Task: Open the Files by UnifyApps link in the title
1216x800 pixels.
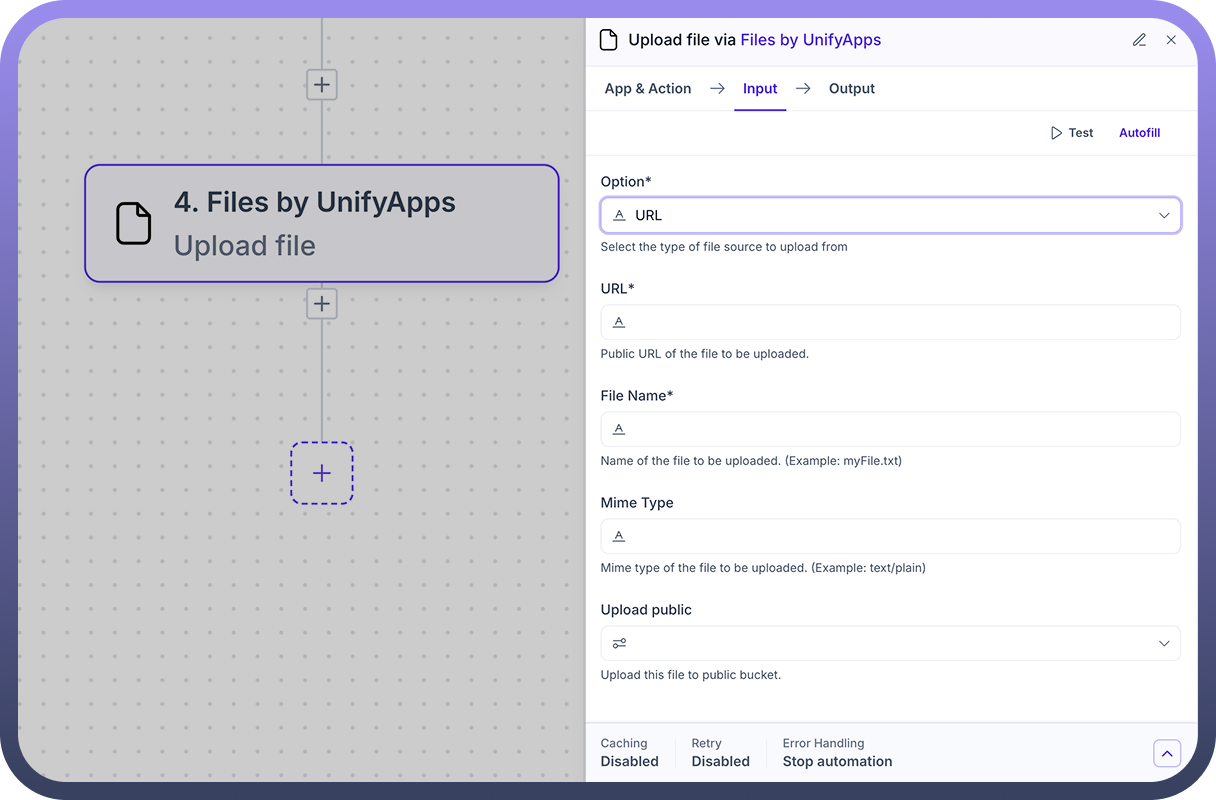Action: [811, 40]
